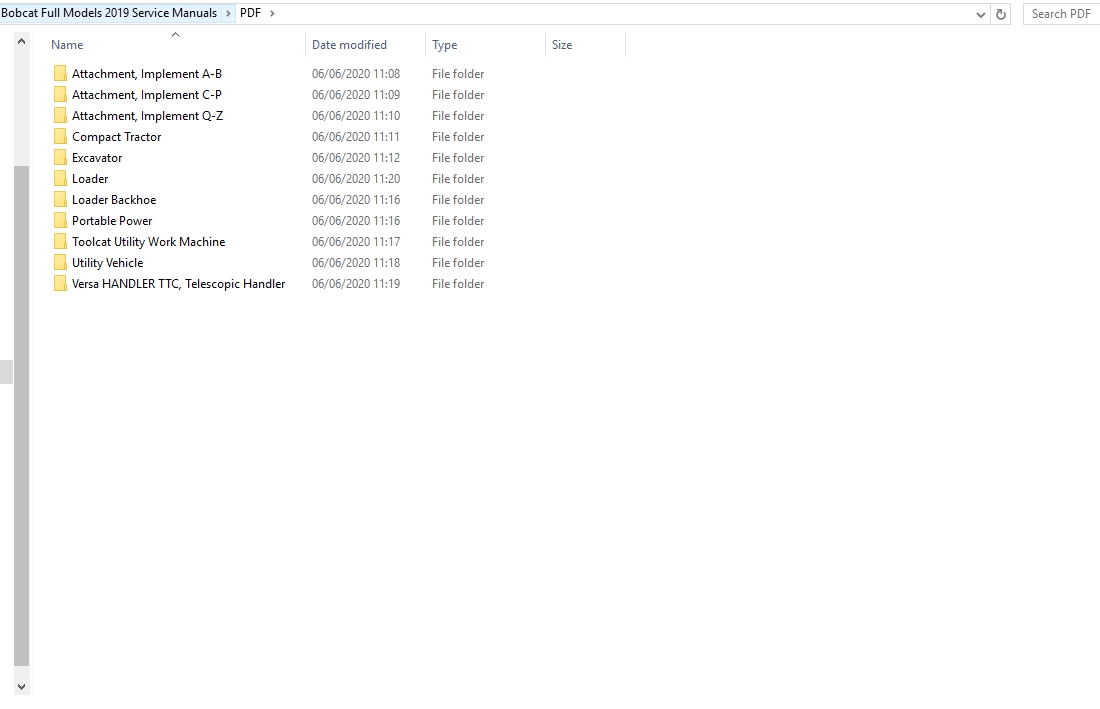
Task: Click the date 06/06/2020 11:17
Action: tap(356, 242)
